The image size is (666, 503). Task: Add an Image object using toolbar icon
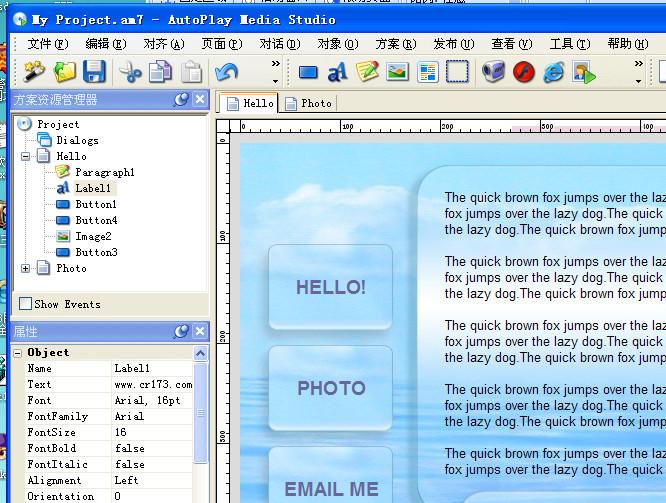pyautogui.click(x=397, y=72)
